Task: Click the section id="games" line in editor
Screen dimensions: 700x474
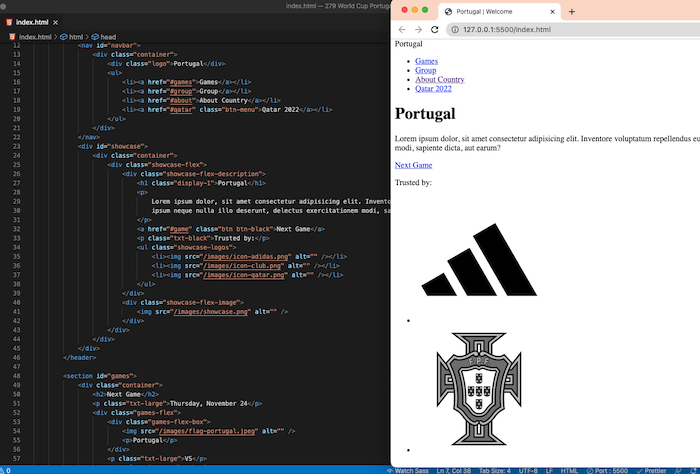Action: point(100,376)
